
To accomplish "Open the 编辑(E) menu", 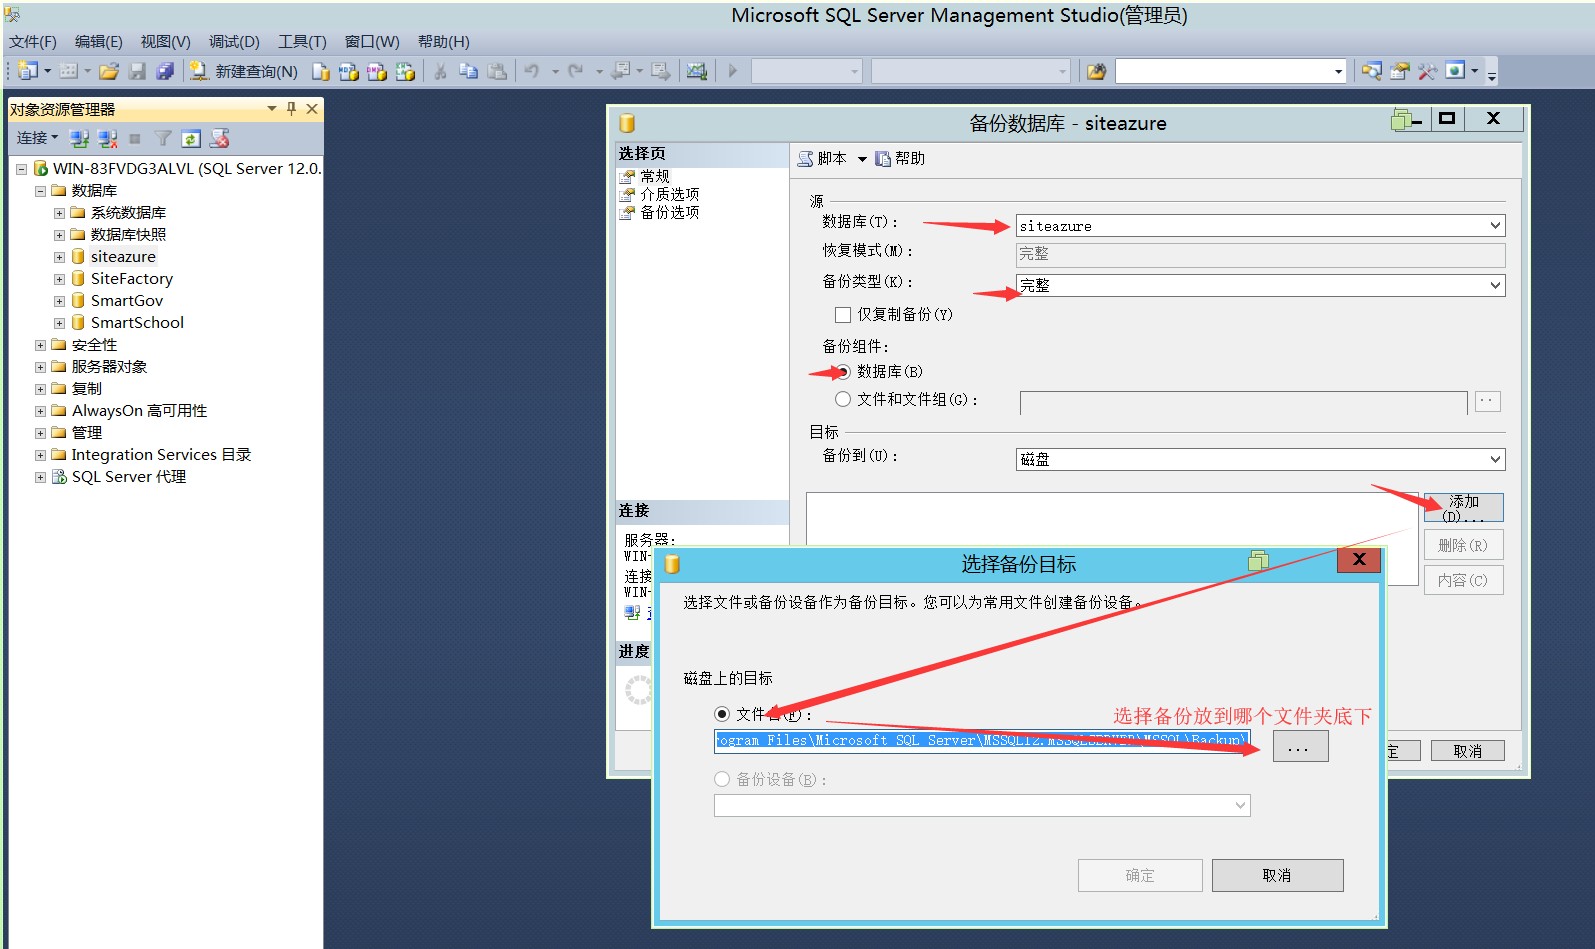I will click(99, 42).
